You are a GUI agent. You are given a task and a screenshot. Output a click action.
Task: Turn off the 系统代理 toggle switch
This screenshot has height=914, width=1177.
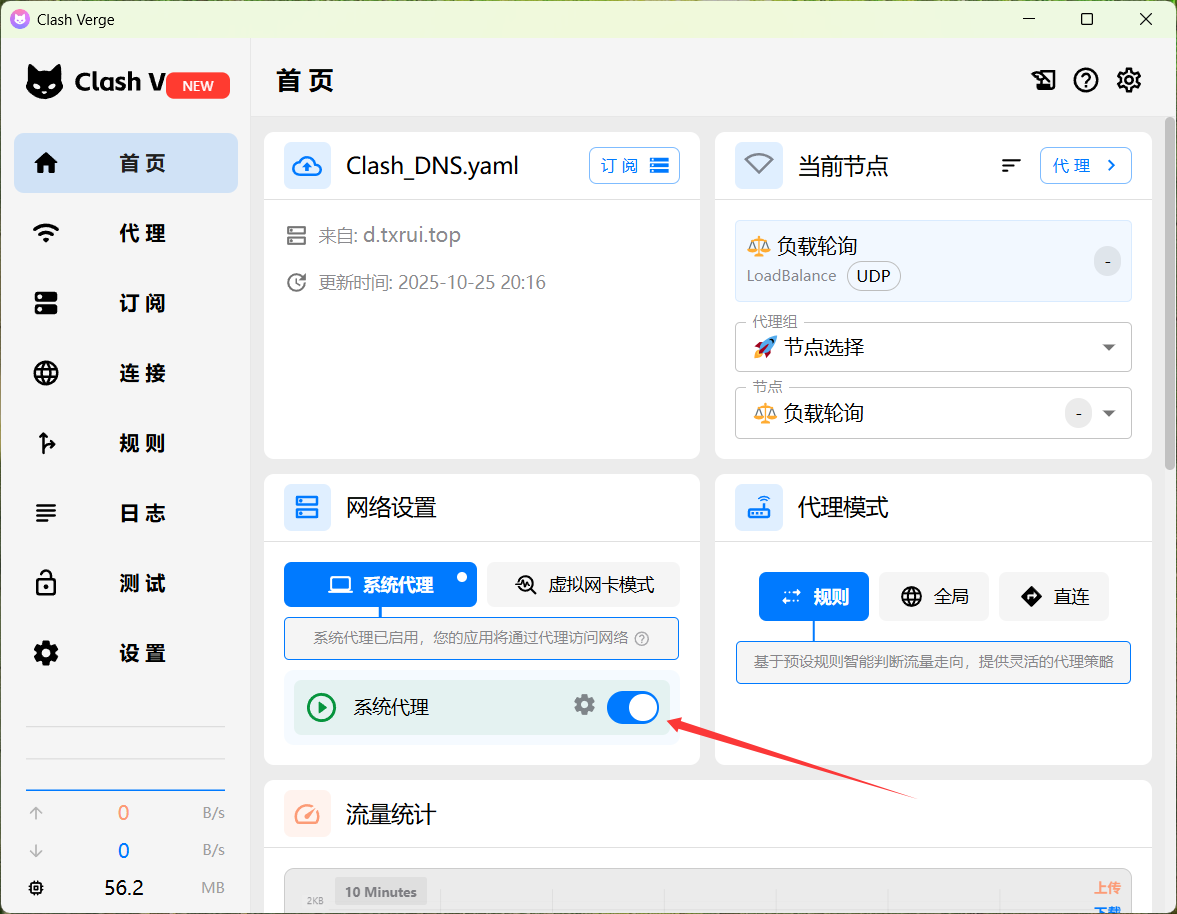click(633, 707)
